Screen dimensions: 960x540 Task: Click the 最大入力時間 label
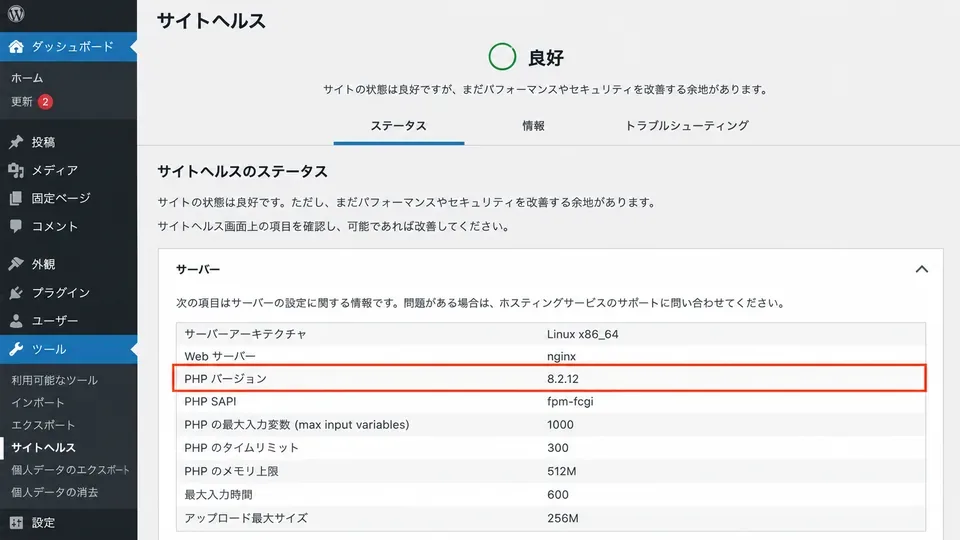pos(218,495)
